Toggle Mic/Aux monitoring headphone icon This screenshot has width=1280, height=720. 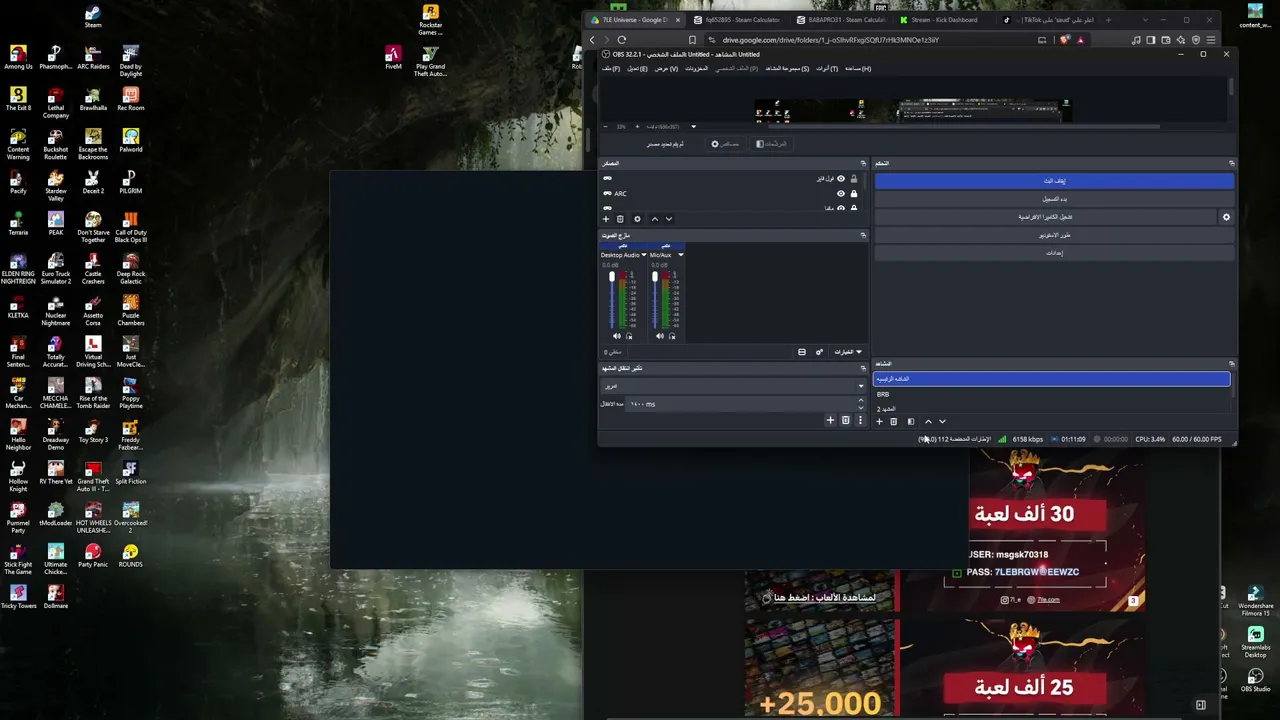click(672, 336)
